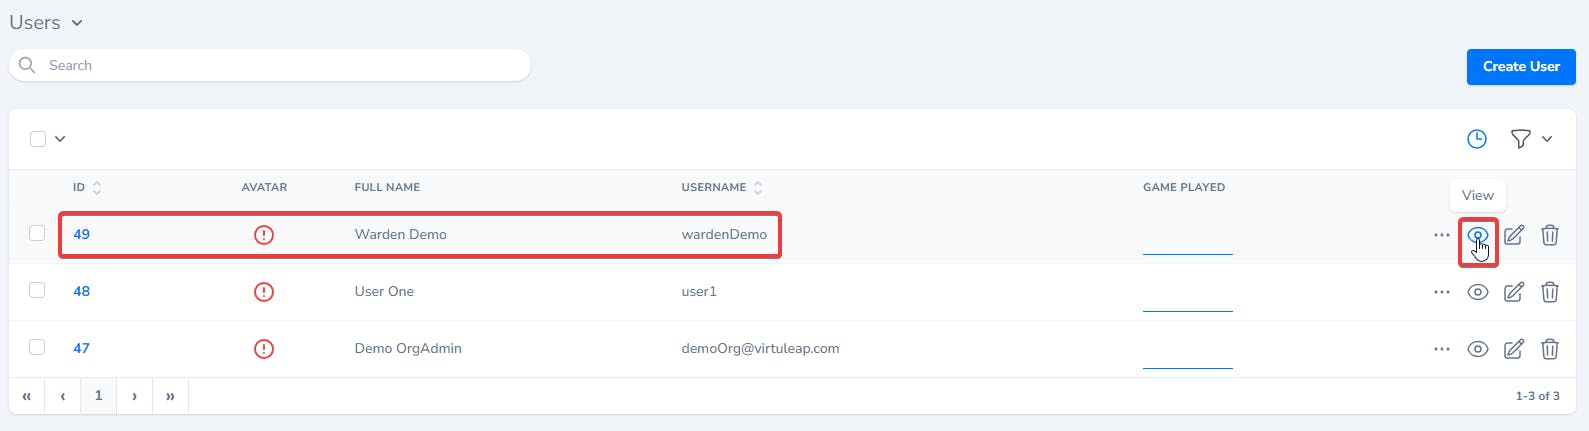Click the username wardenDemo
Viewport: 1589px width, 431px height.
pyautogui.click(x=724, y=234)
